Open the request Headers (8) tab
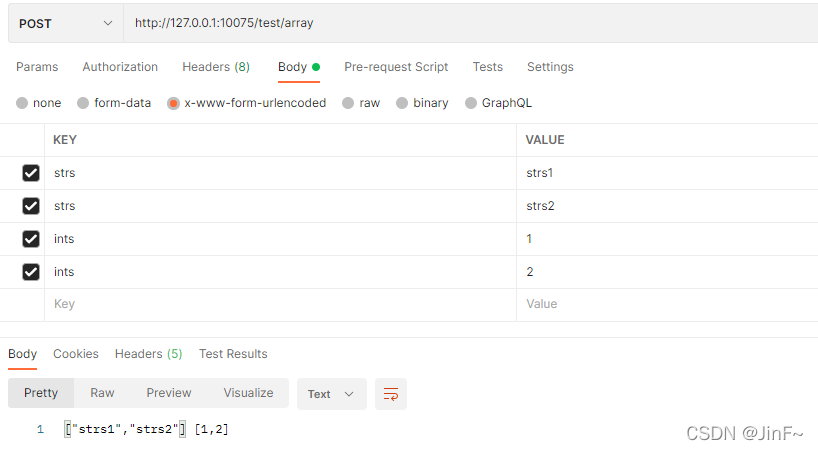This screenshot has height=450, width=818. (216, 67)
